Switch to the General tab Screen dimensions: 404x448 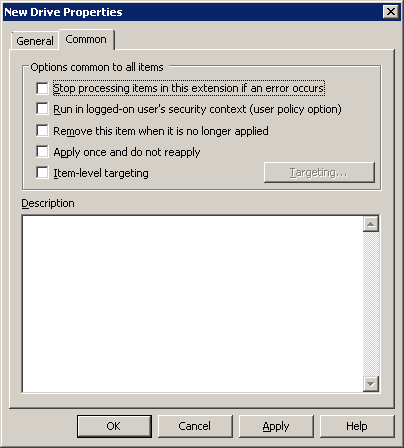[35, 41]
